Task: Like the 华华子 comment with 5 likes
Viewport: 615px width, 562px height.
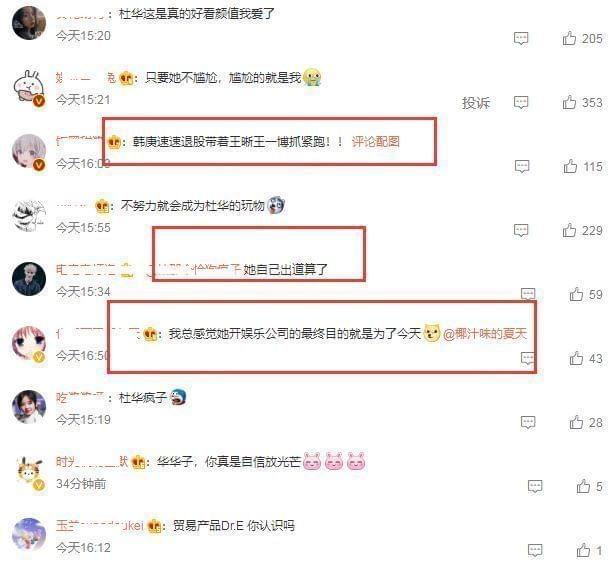Action: 583,486
